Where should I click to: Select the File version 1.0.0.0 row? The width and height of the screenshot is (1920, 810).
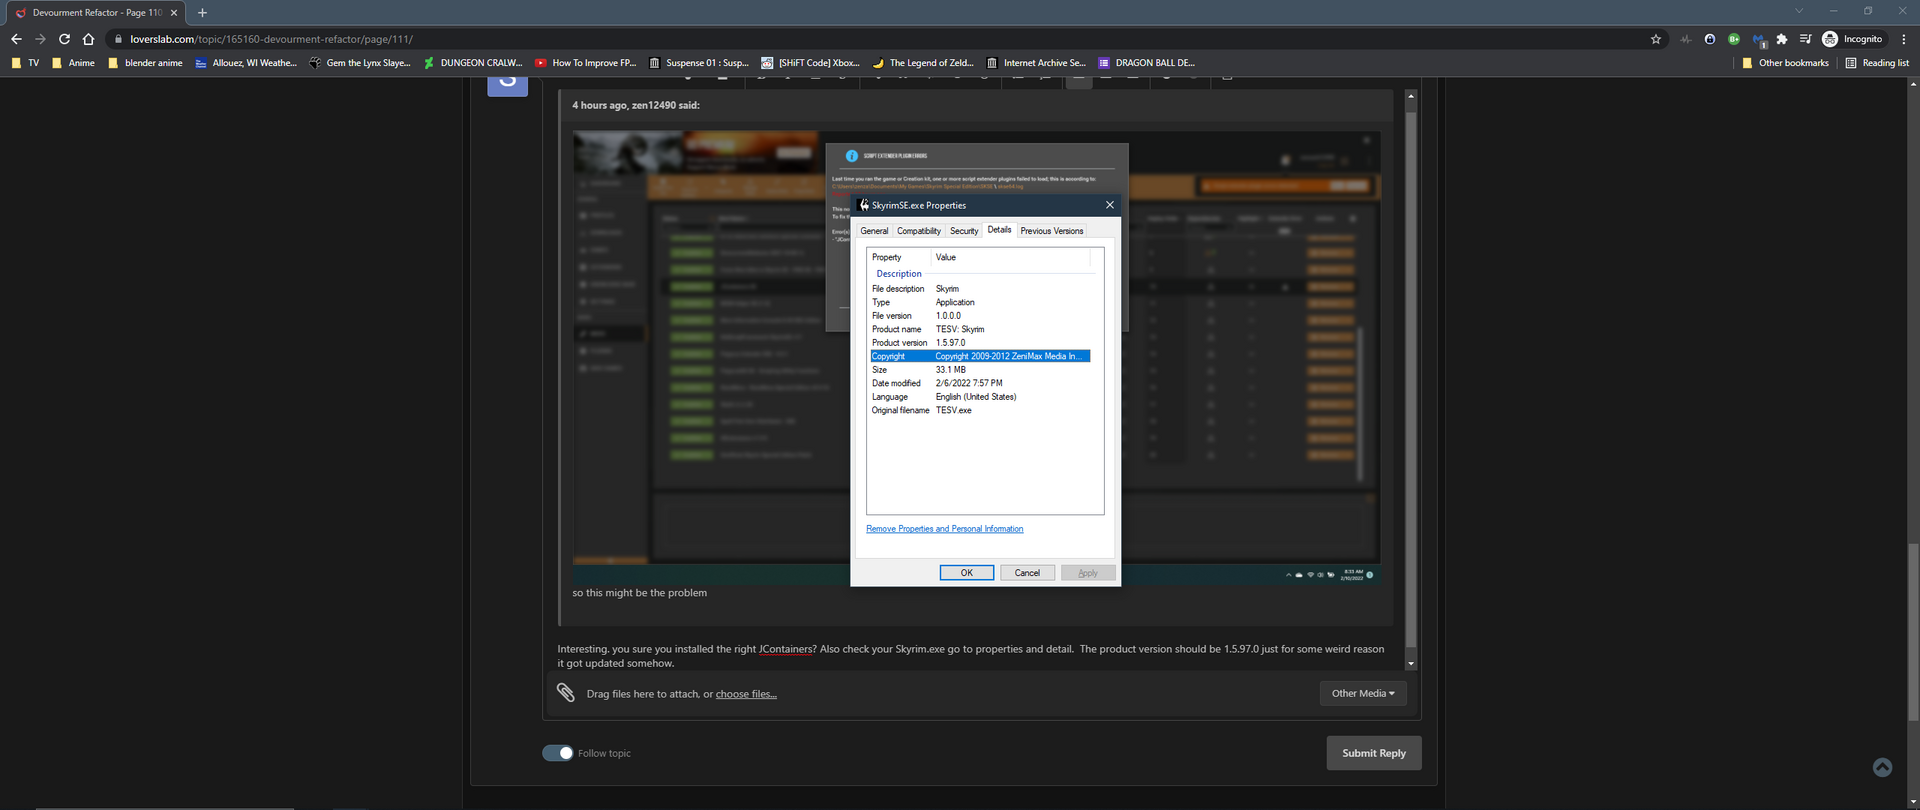coord(980,316)
